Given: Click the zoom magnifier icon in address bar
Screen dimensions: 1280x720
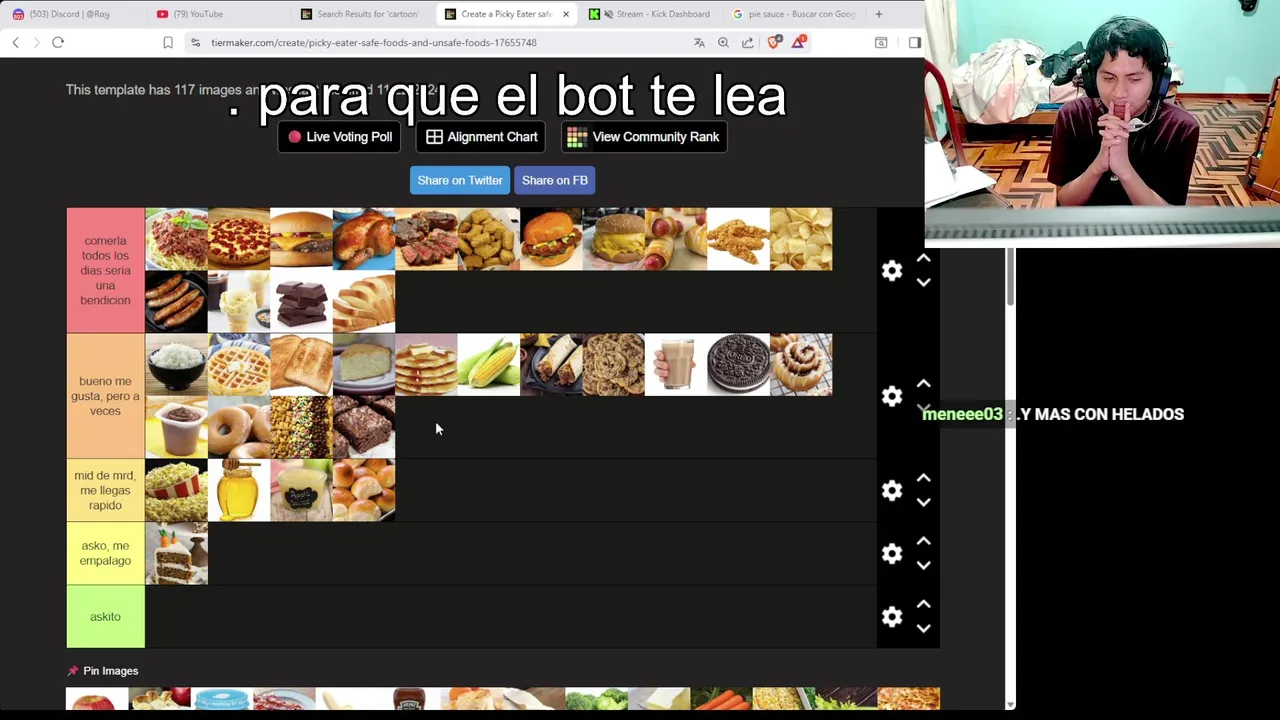Looking at the screenshot, I should coord(723,42).
